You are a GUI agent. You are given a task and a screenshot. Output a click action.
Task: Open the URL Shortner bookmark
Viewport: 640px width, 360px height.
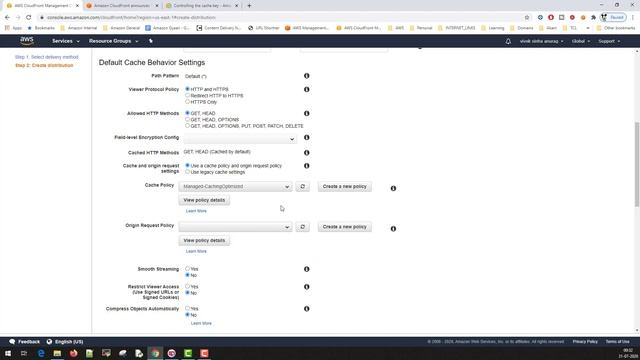tap(264, 28)
